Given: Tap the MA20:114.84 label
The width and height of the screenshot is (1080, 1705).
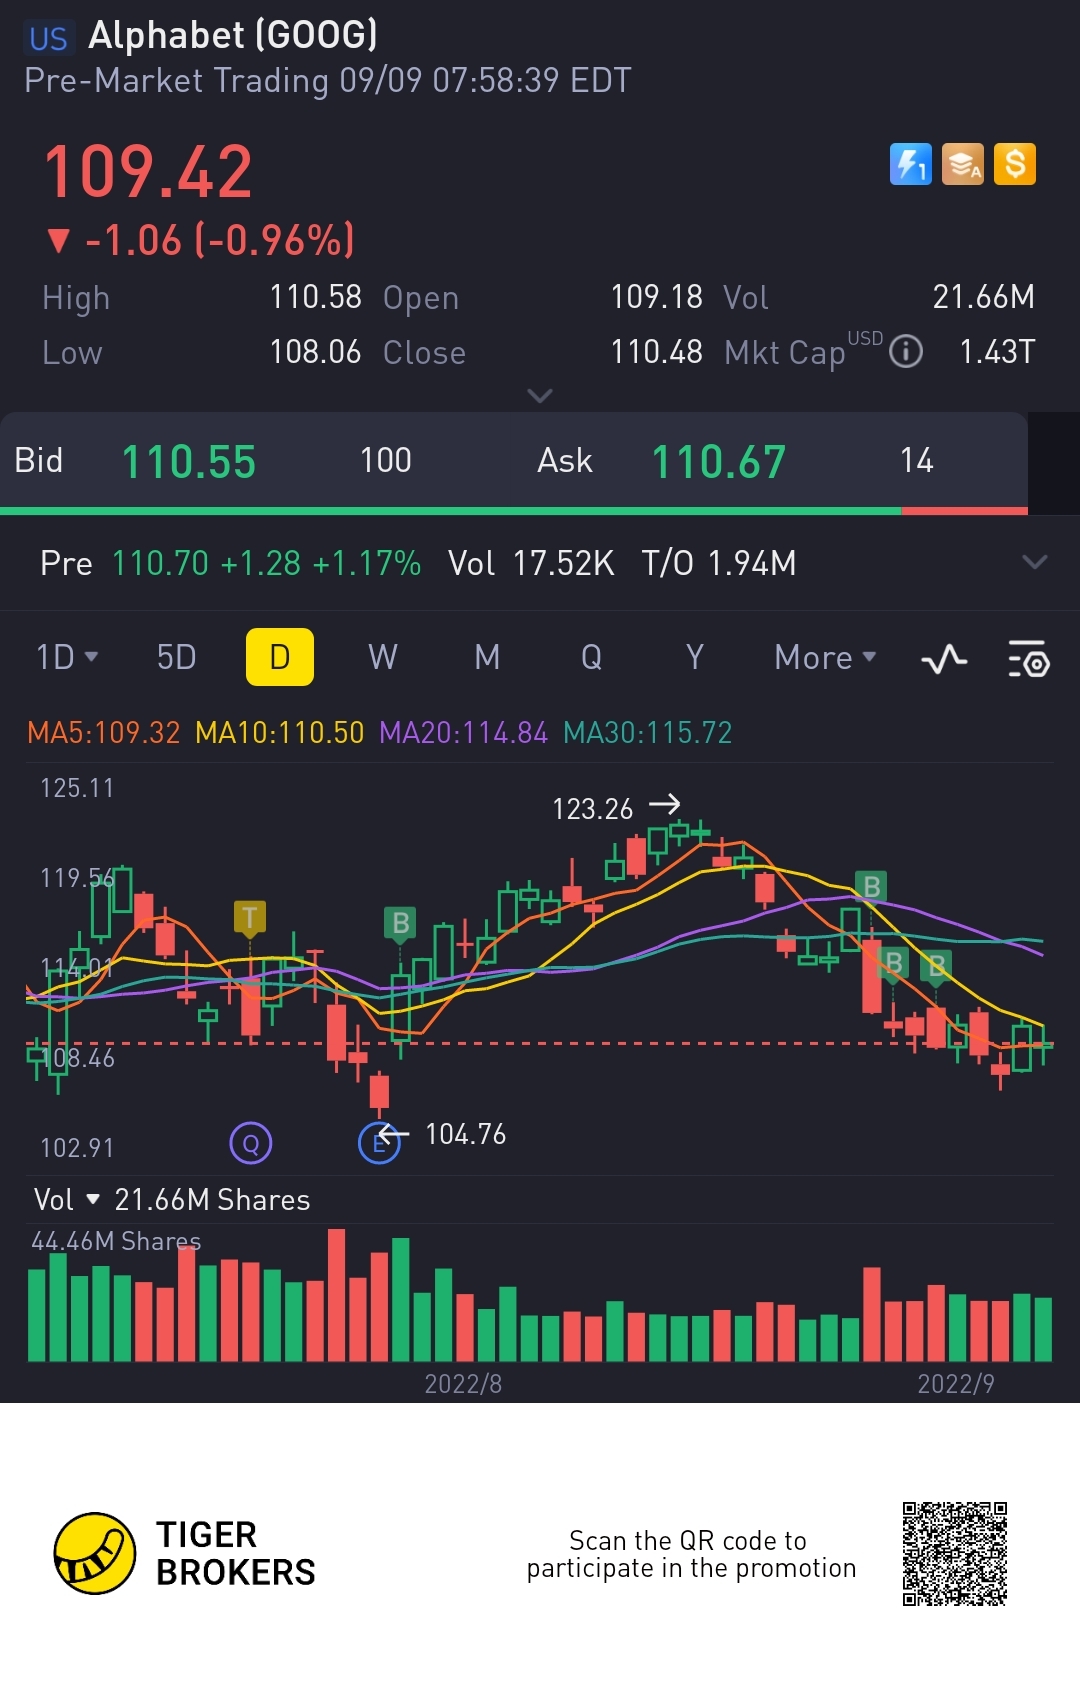Looking at the screenshot, I should pos(464,733).
